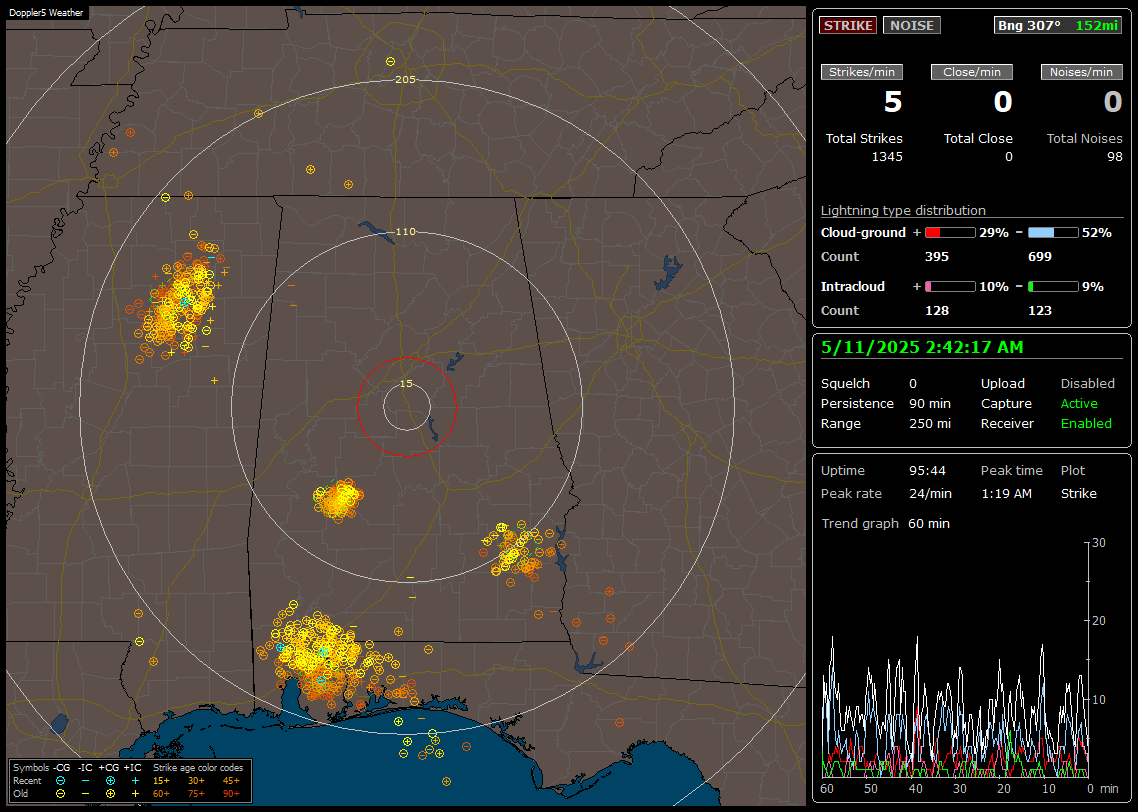Click the intracloud negative count 123
The image size is (1138, 812).
click(x=1040, y=311)
